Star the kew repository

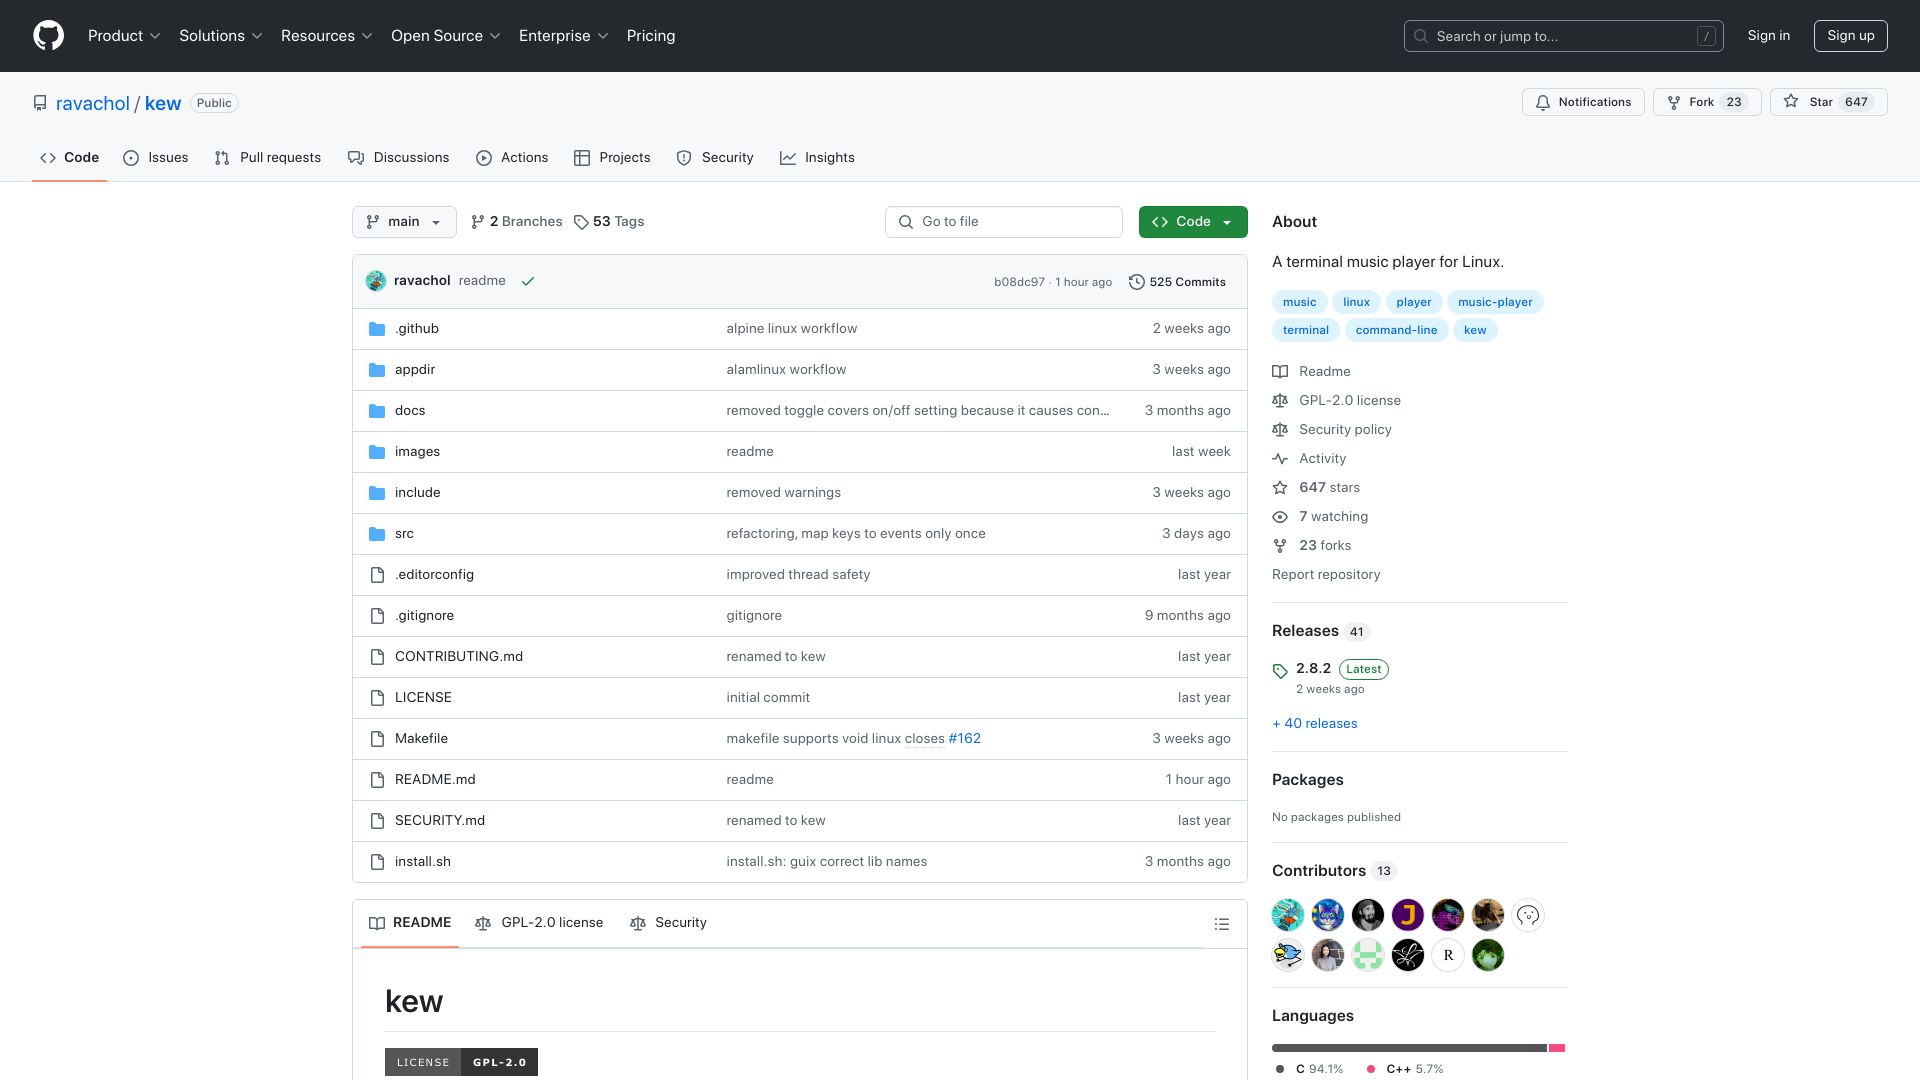(1828, 102)
